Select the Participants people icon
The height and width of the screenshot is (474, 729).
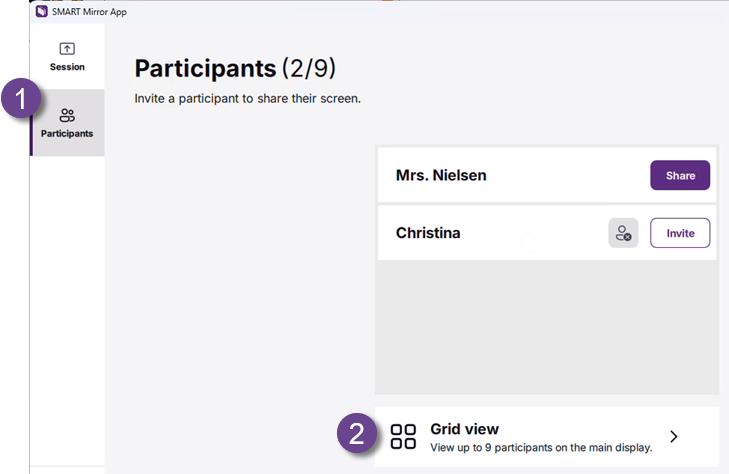(67, 116)
